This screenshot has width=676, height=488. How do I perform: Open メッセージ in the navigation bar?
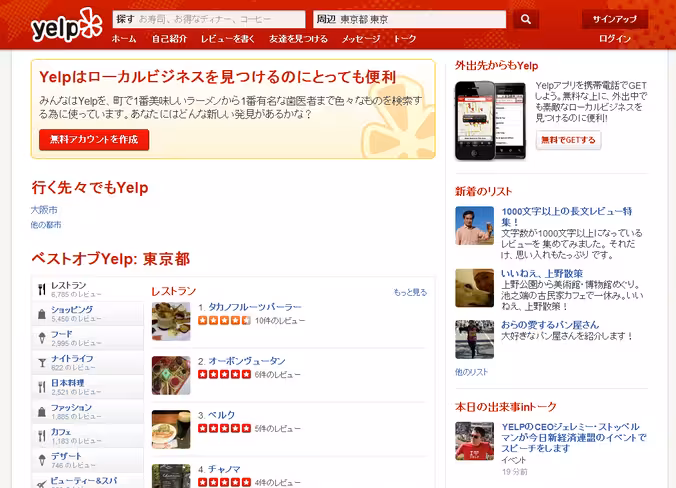tap(361, 39)
